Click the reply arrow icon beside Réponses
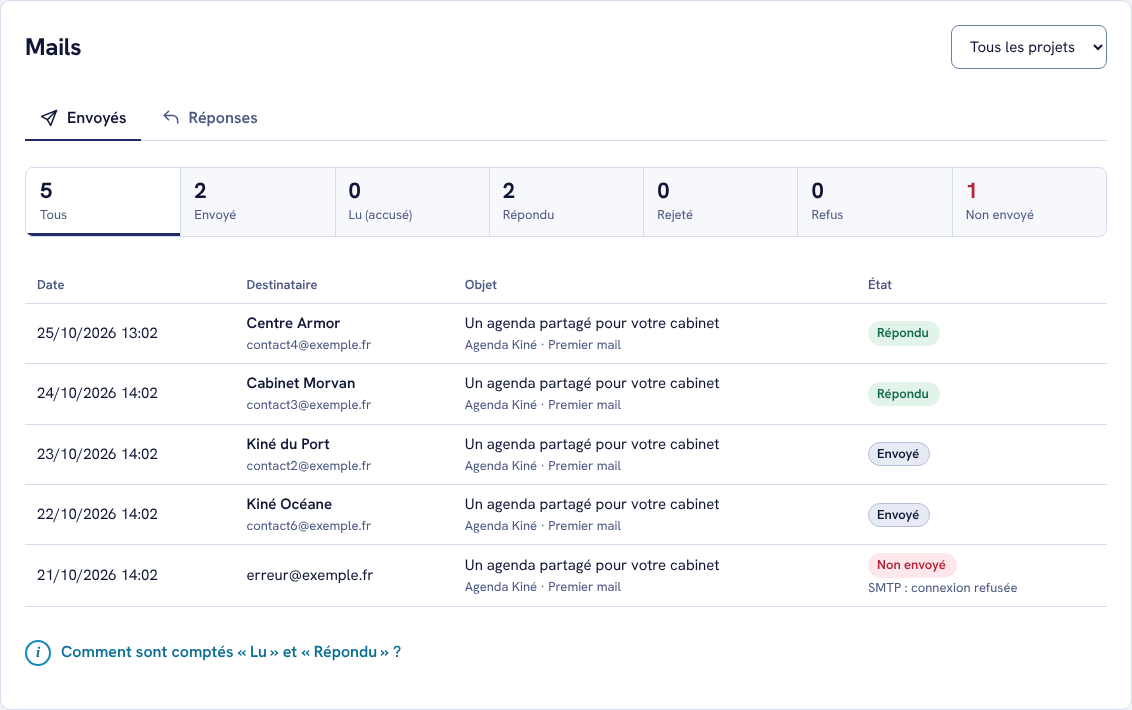The height and width of the screenshot is (710, 1132). click(171, 117)
